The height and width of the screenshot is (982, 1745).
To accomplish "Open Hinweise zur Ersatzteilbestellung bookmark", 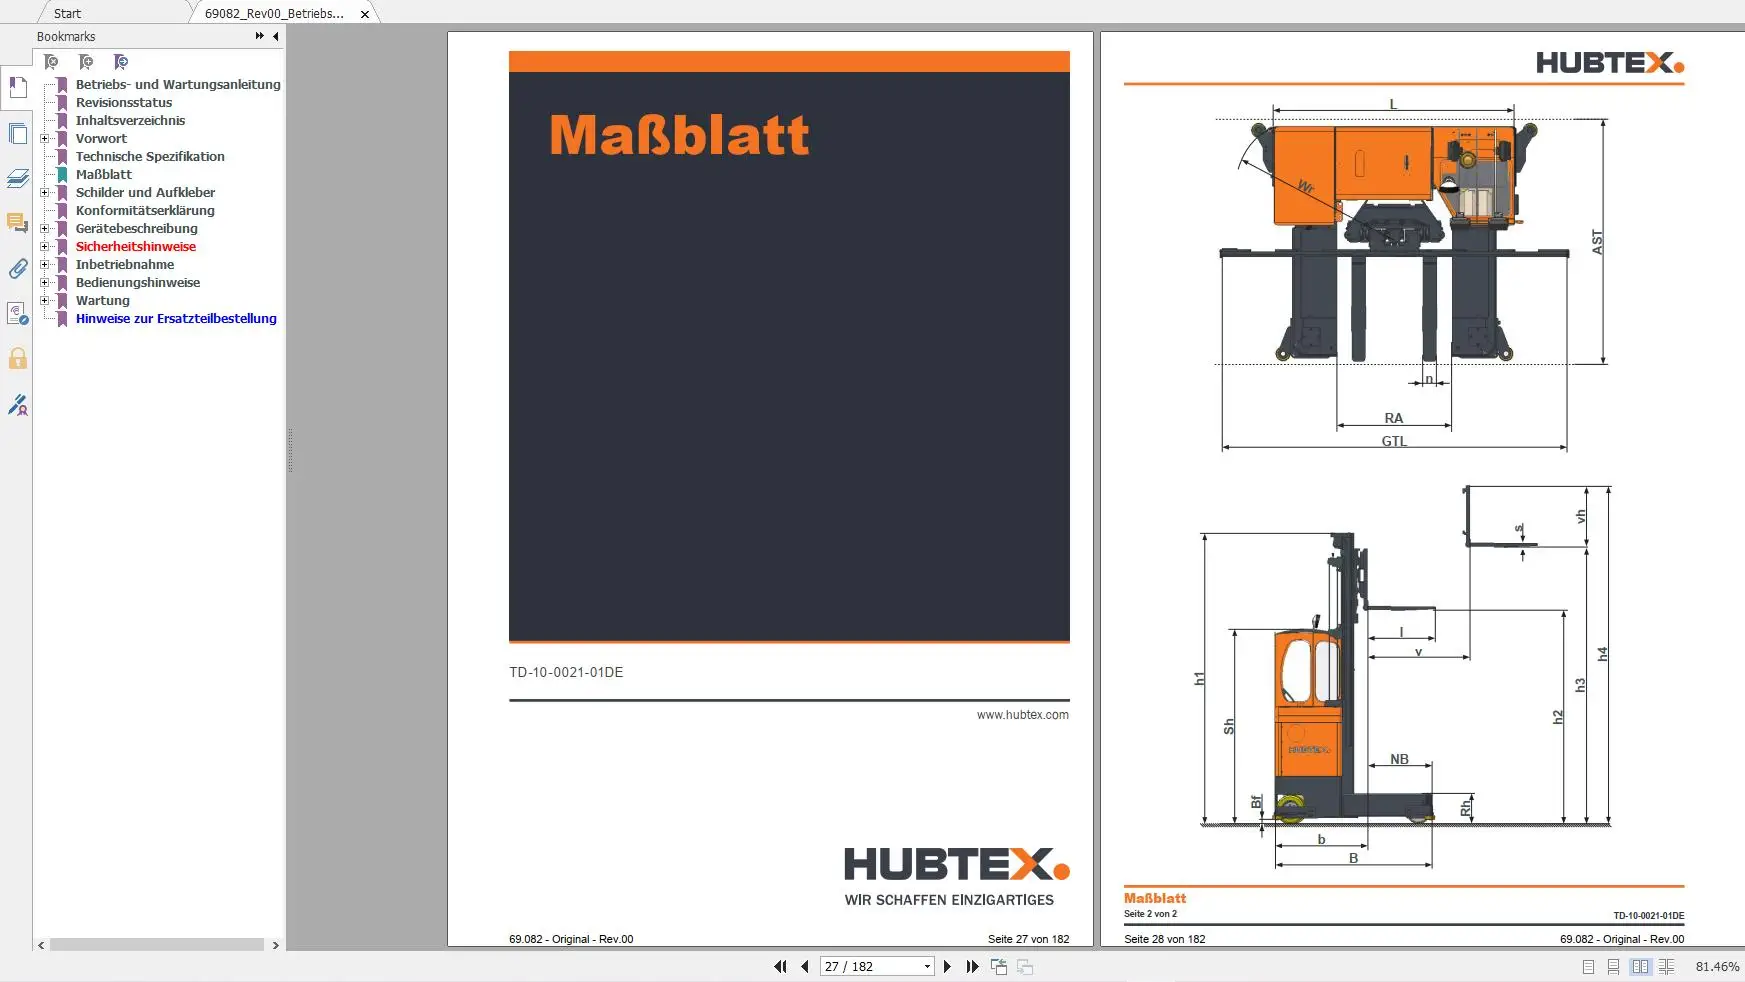I will pyautogui.click(x=176, y=318).
